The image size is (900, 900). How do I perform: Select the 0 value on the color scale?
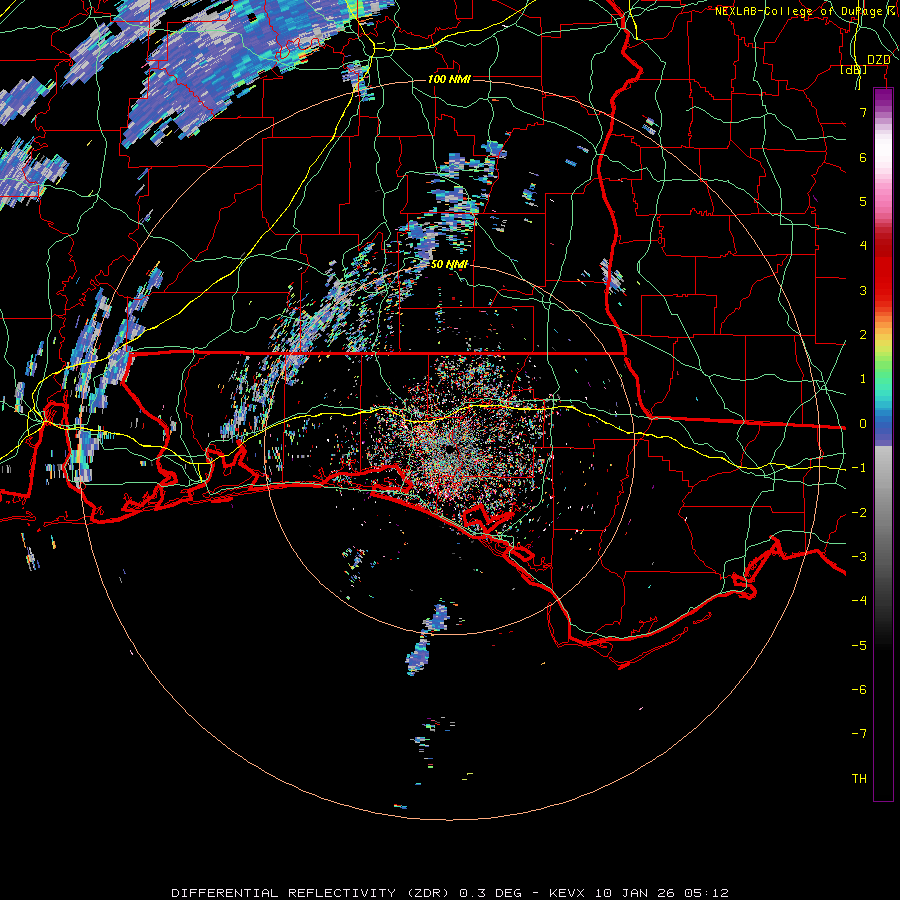(x=863, y=424)
